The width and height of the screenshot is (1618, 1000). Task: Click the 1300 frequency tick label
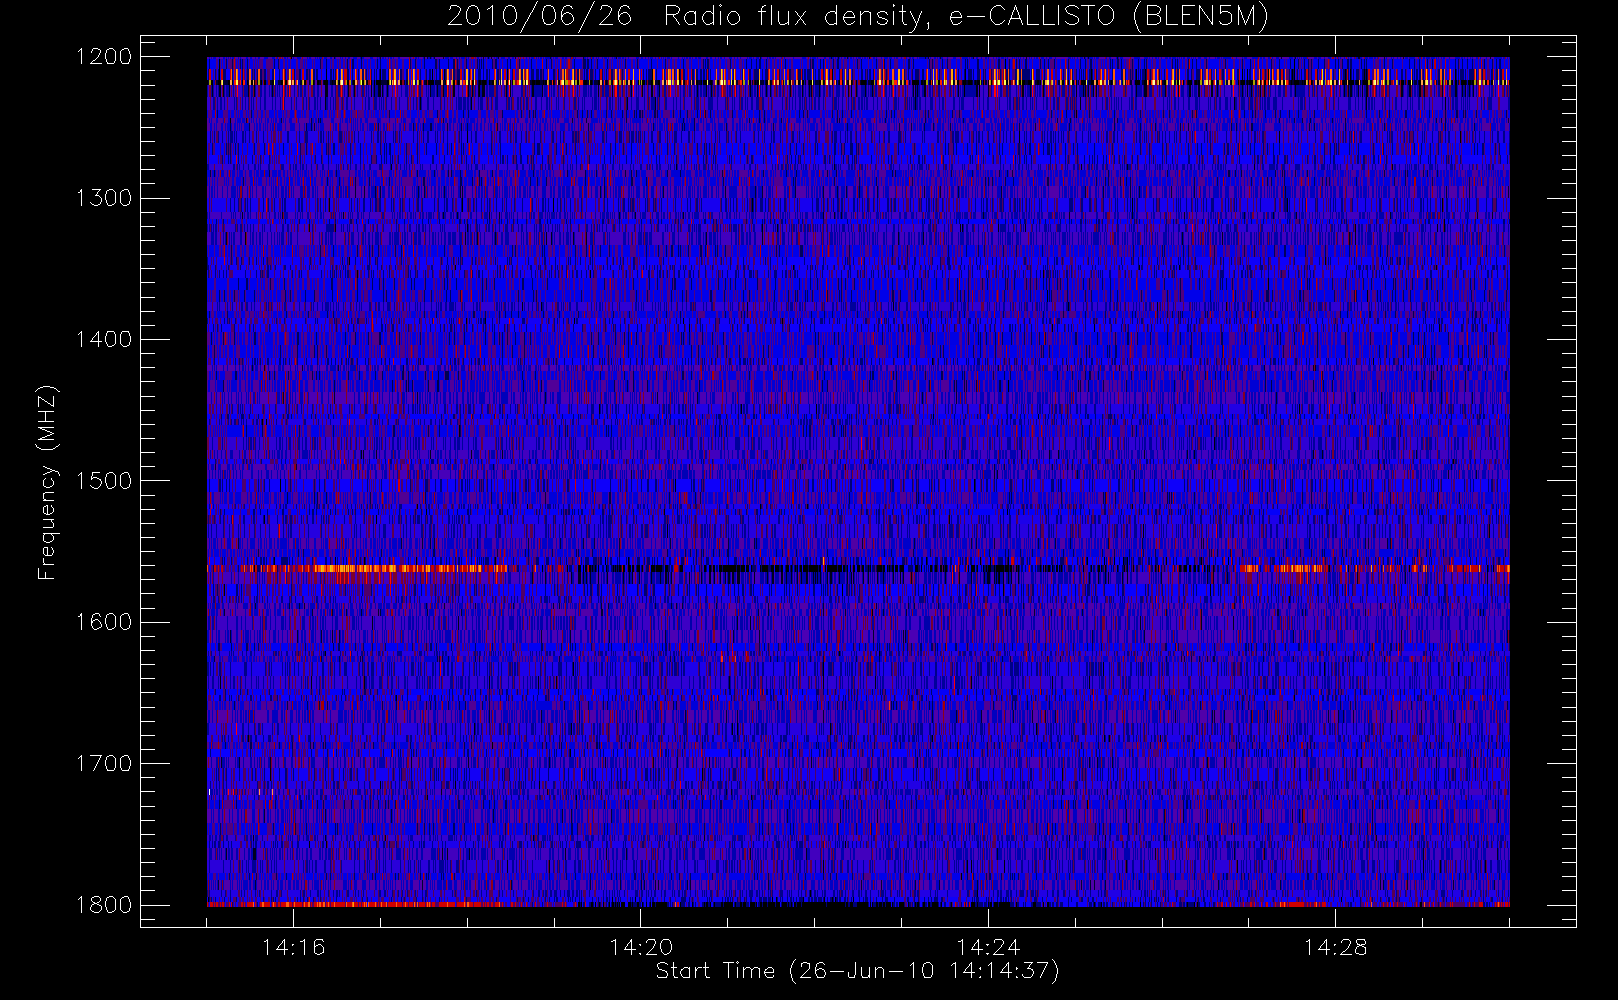click(x=104, y=198)
